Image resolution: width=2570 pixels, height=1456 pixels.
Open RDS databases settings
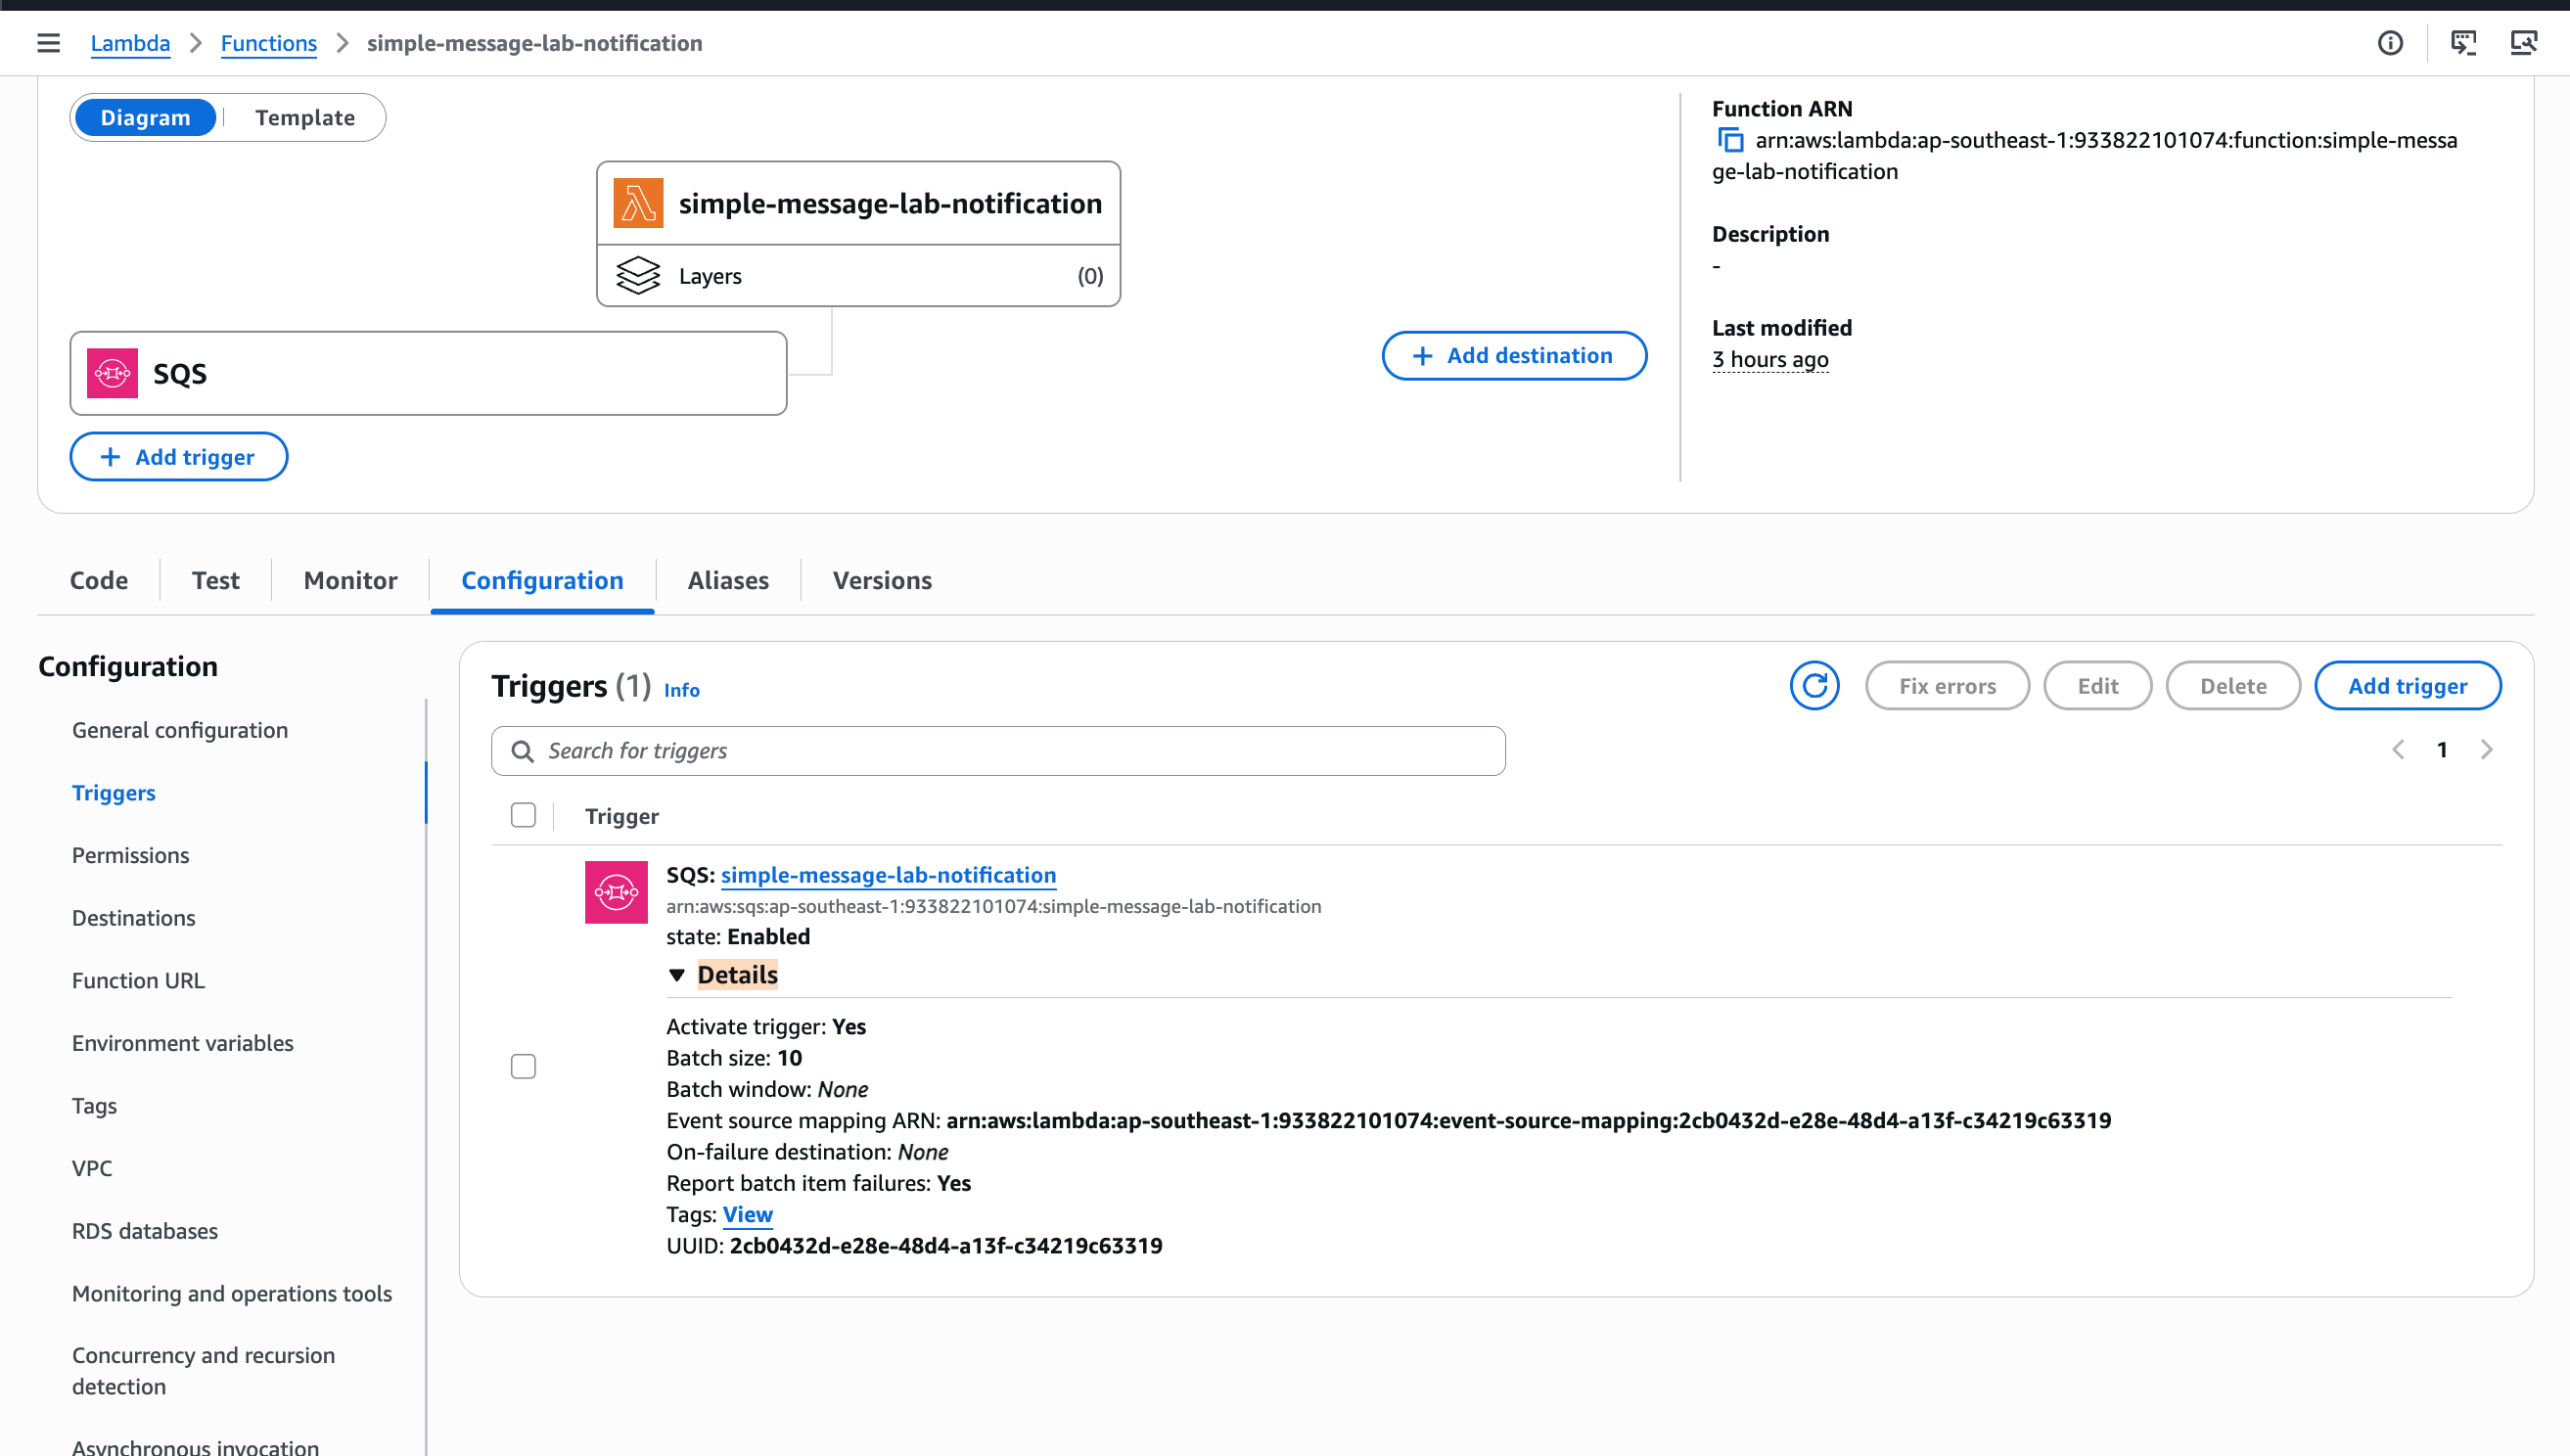click(x=145, y=1231)
